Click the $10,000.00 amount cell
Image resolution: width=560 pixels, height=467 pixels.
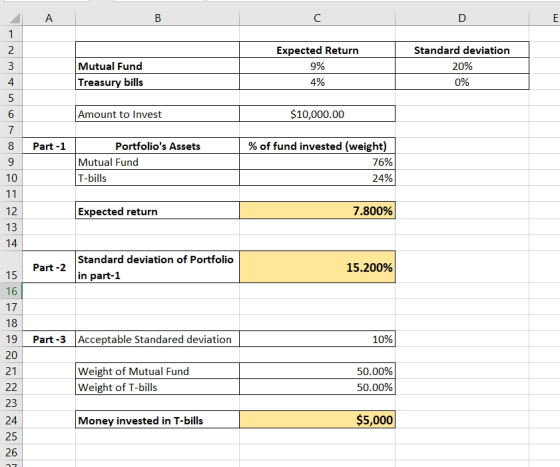click(x=317, y=114)
